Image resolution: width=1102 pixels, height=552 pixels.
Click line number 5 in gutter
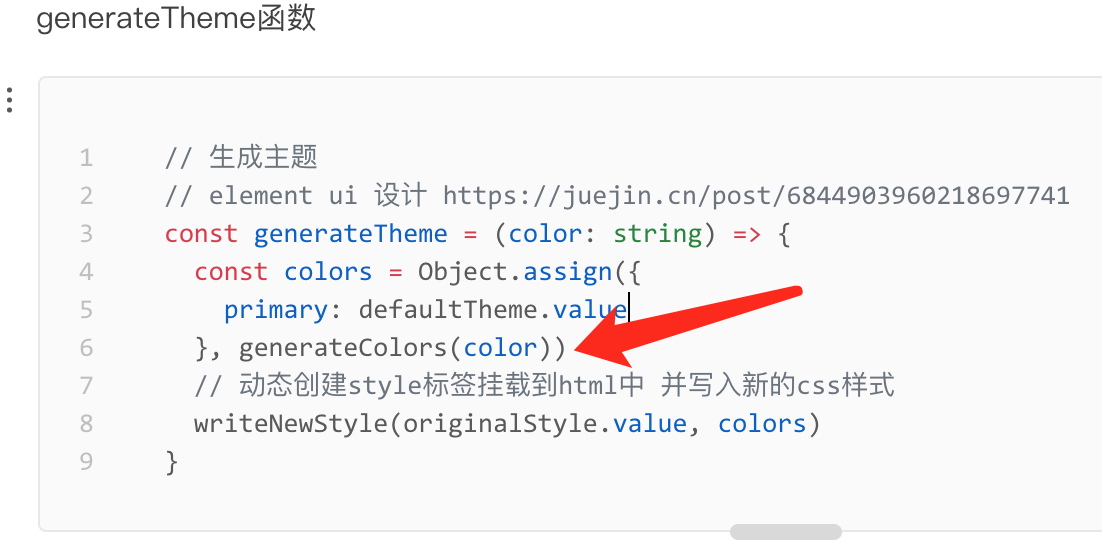[86, 310]
